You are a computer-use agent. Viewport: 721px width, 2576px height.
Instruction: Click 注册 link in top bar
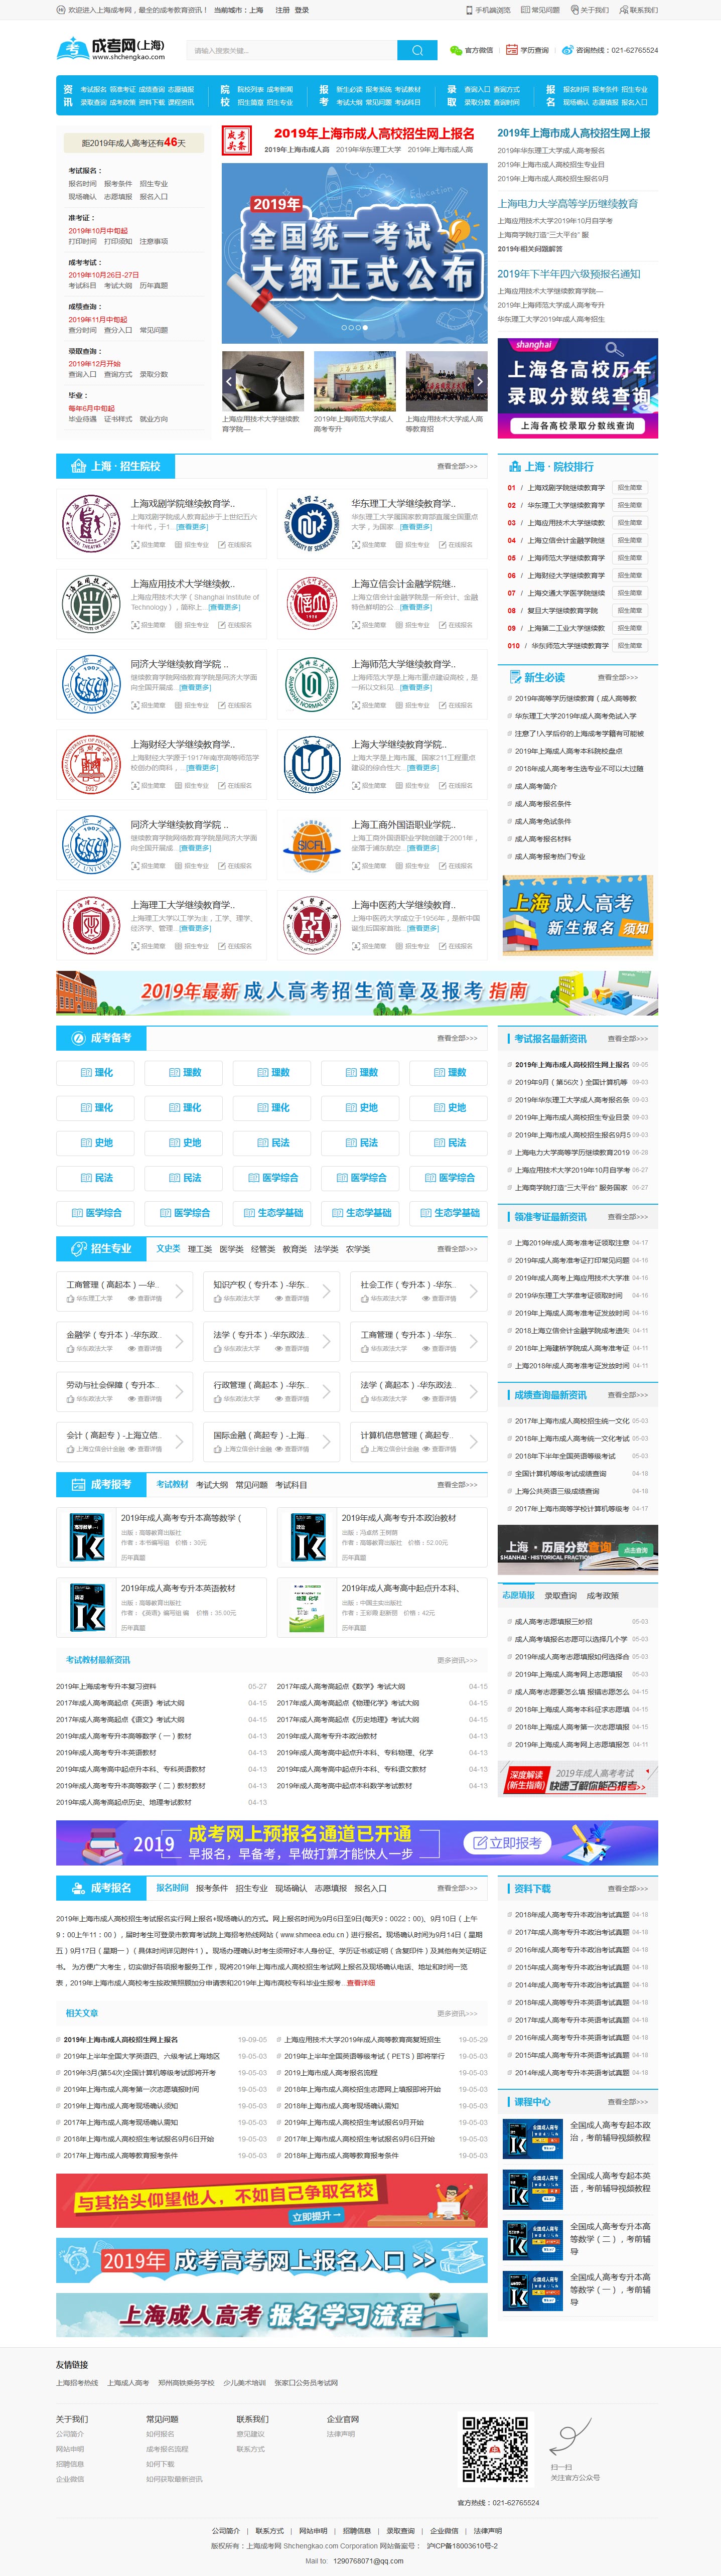point(282,10)
